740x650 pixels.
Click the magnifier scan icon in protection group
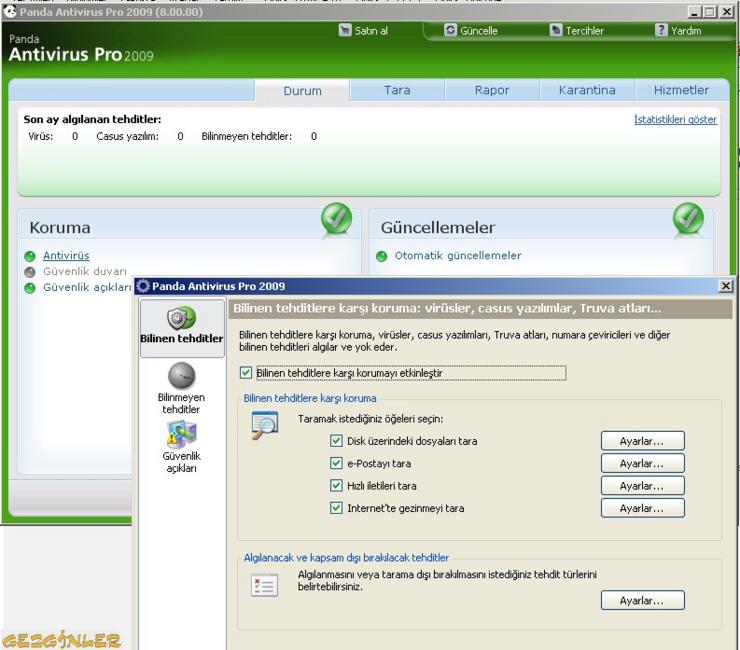click(265, 425)
